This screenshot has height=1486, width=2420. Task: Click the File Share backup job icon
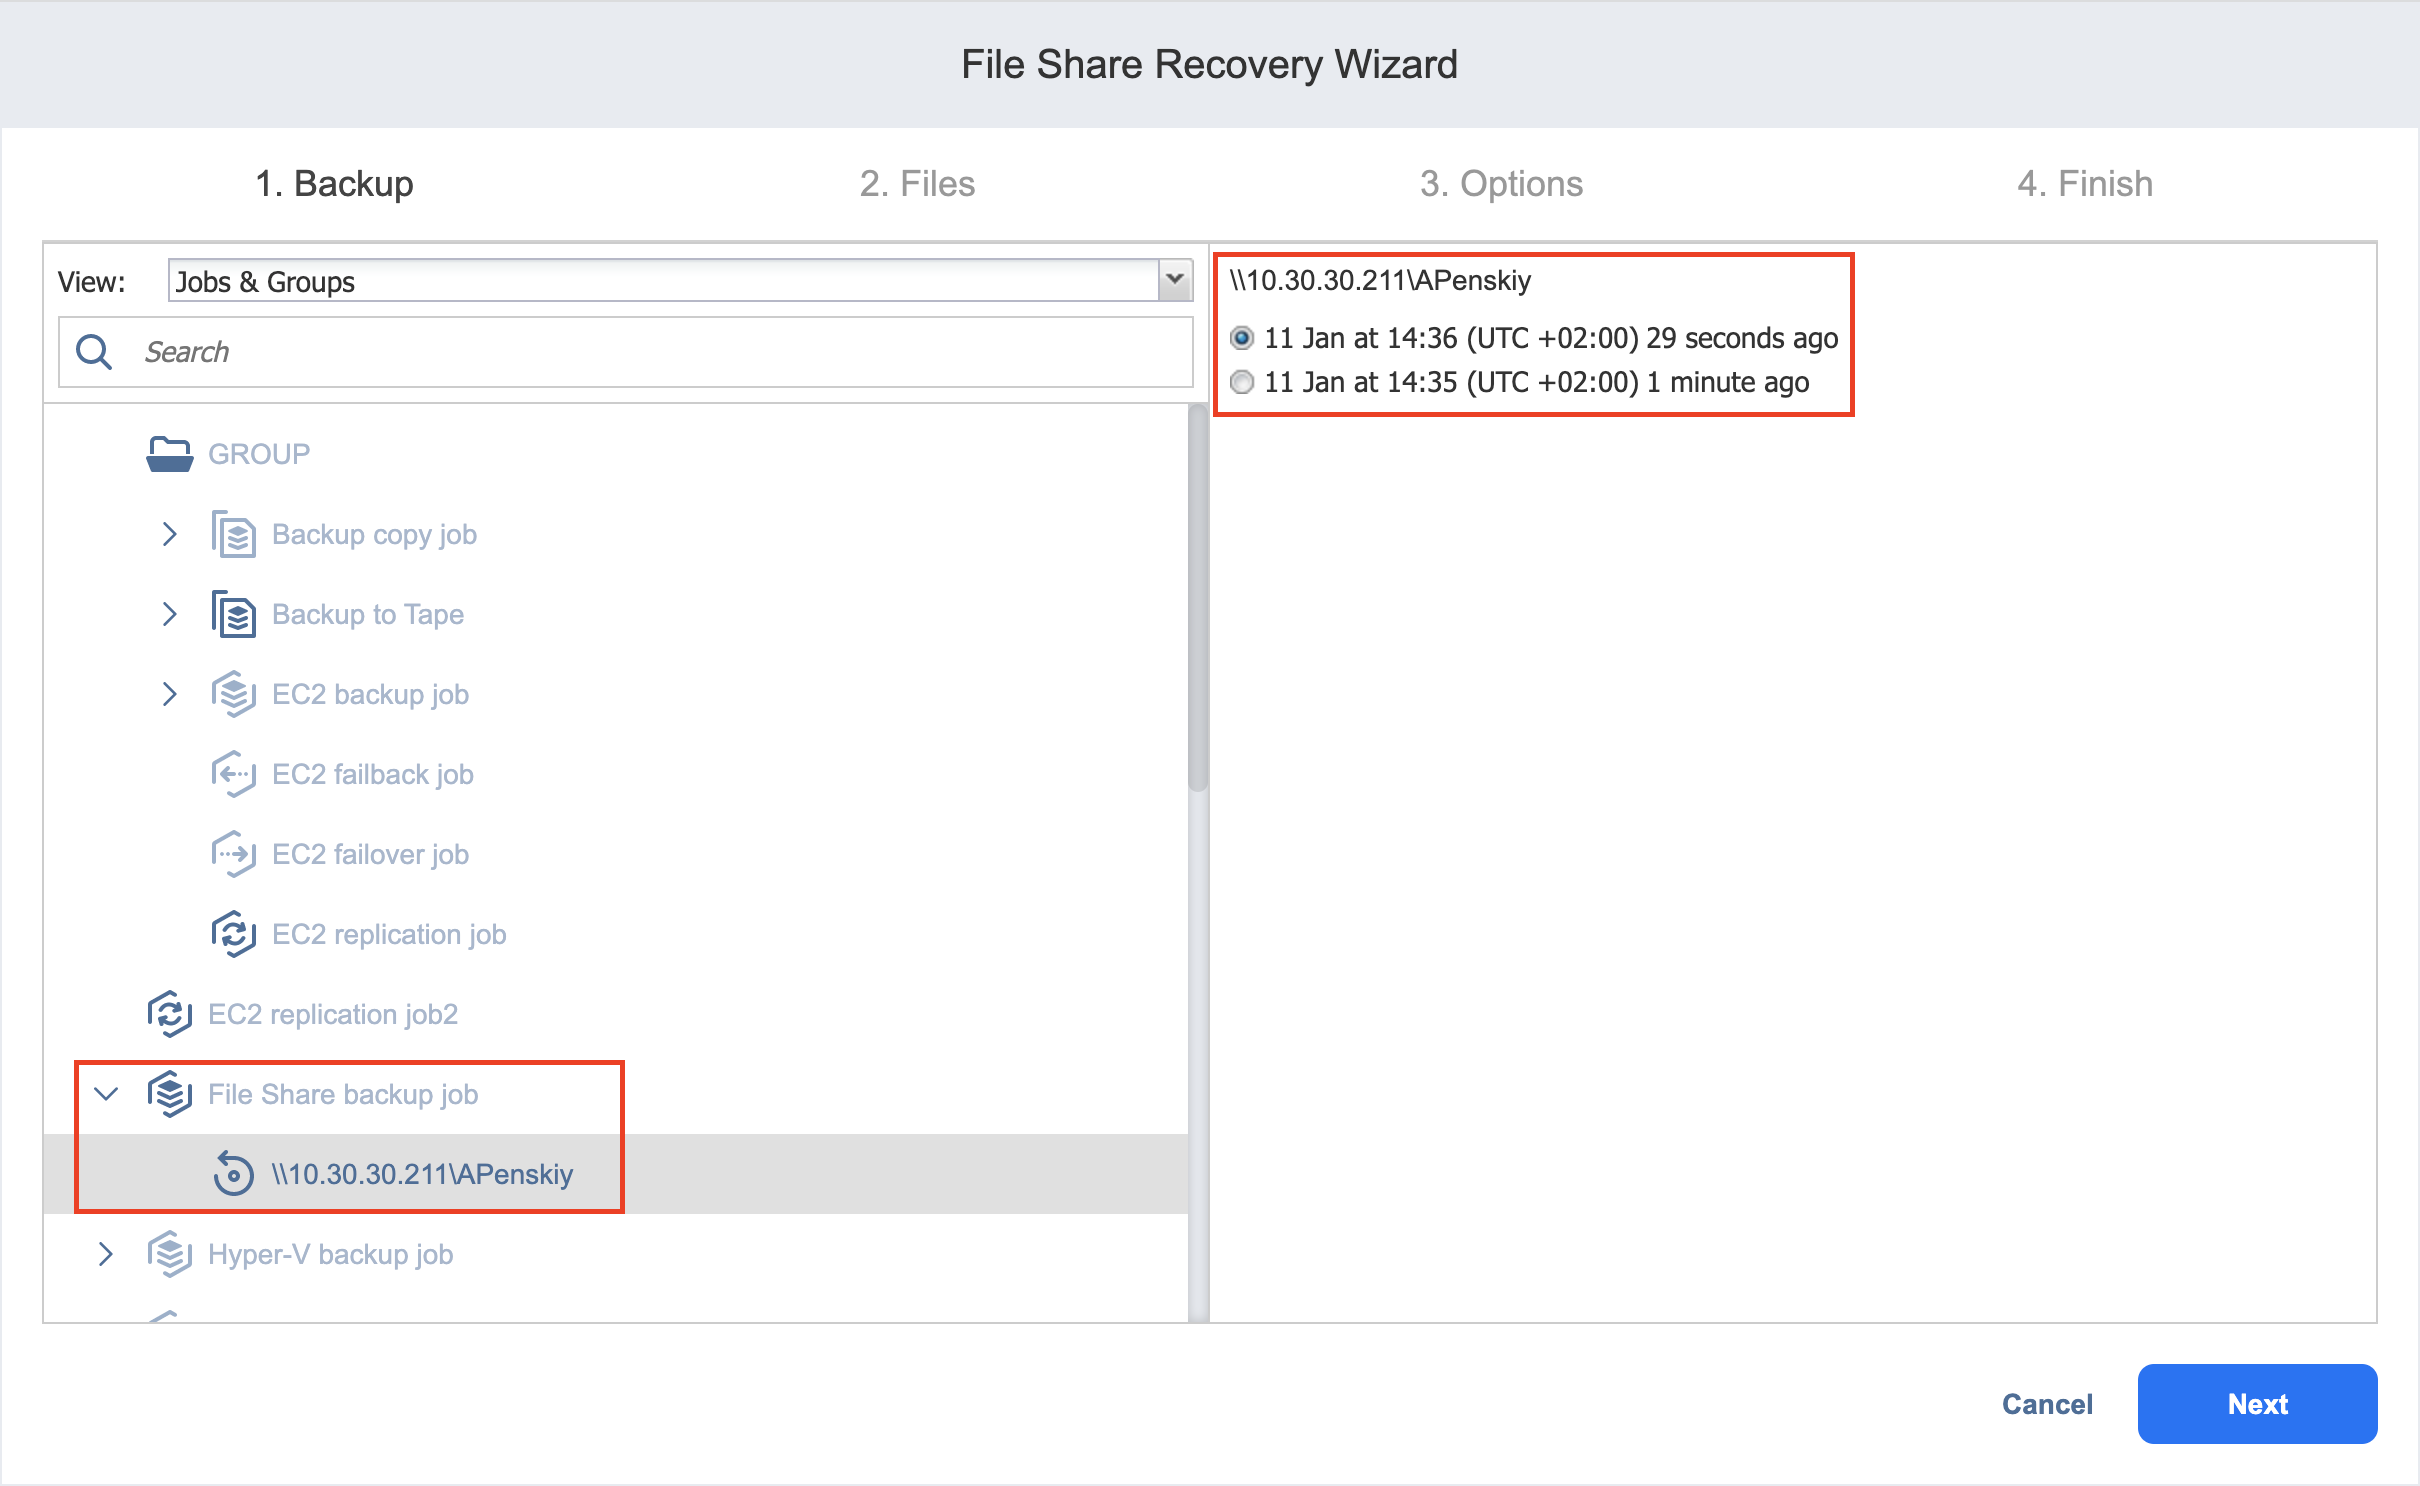pos(169,1094)
